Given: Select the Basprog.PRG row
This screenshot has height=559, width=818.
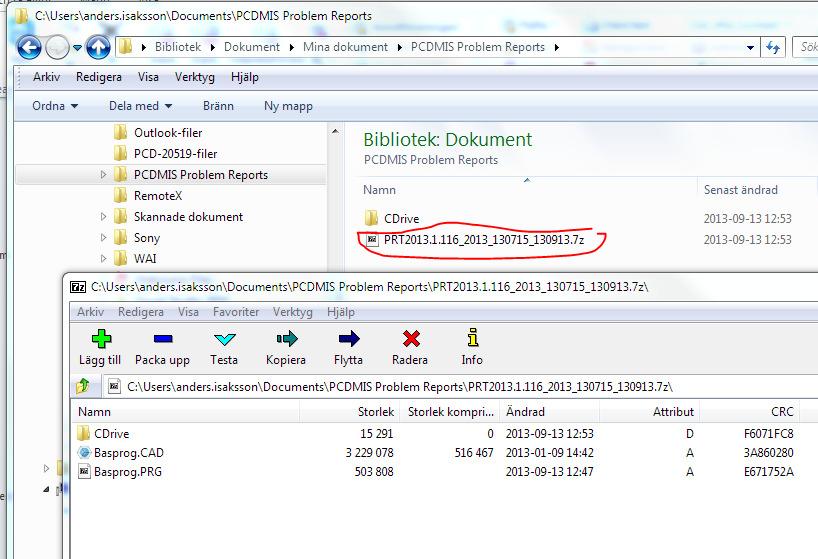Looking at the screenshot, I should click(436, 471).
